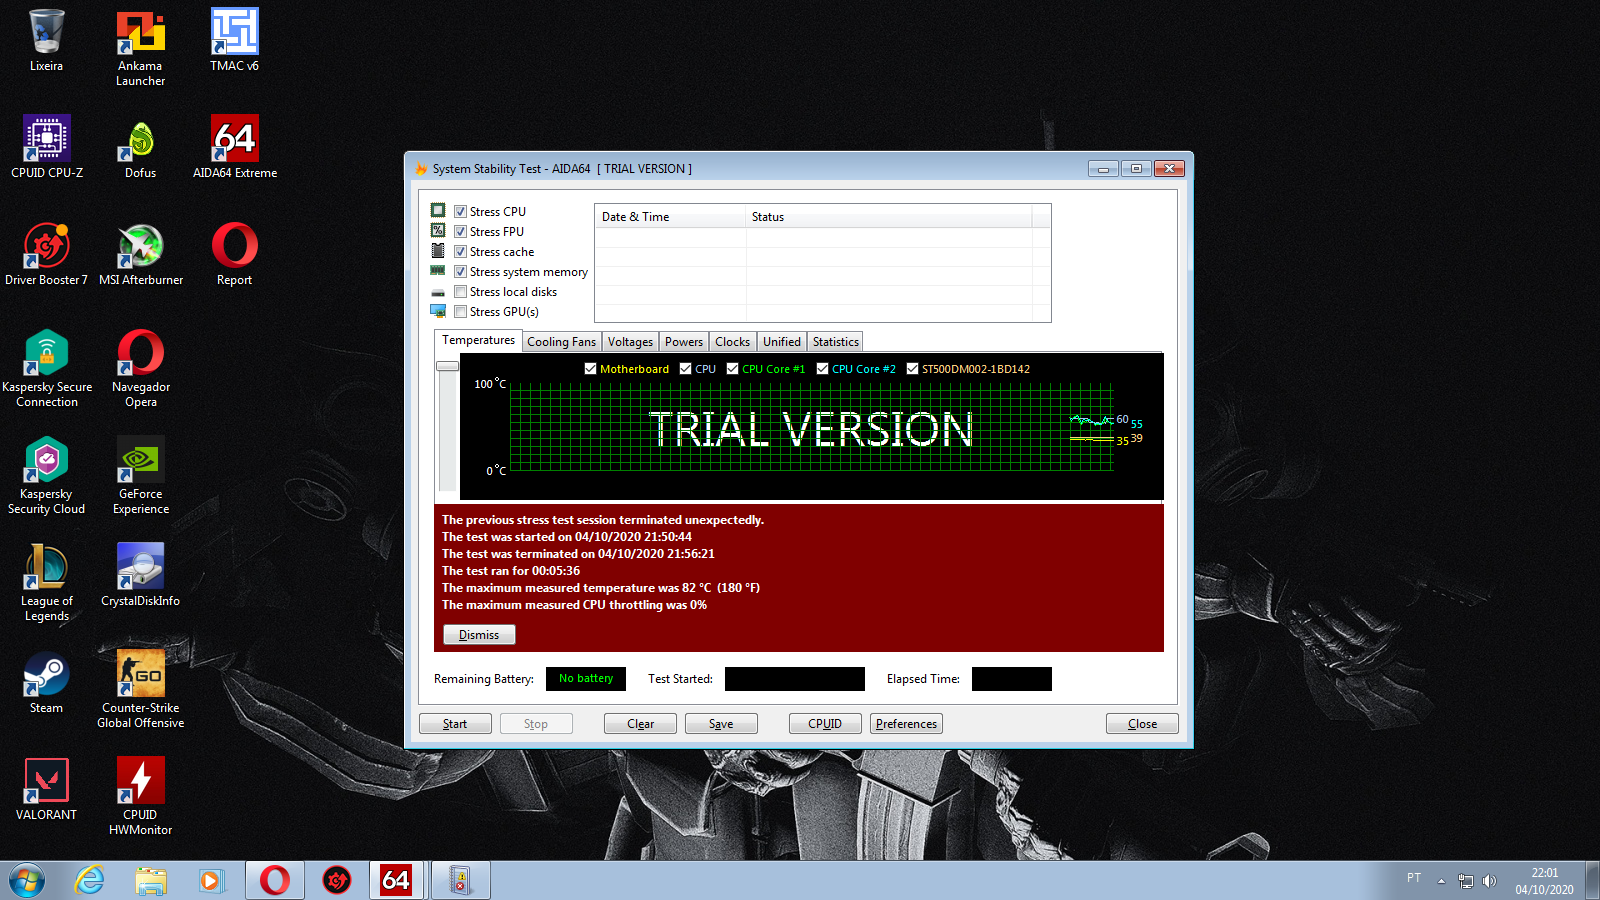Open Counter-Strike Global Offensive shortcut
Screen dimensions: 1600x900
tap(141, 689)
